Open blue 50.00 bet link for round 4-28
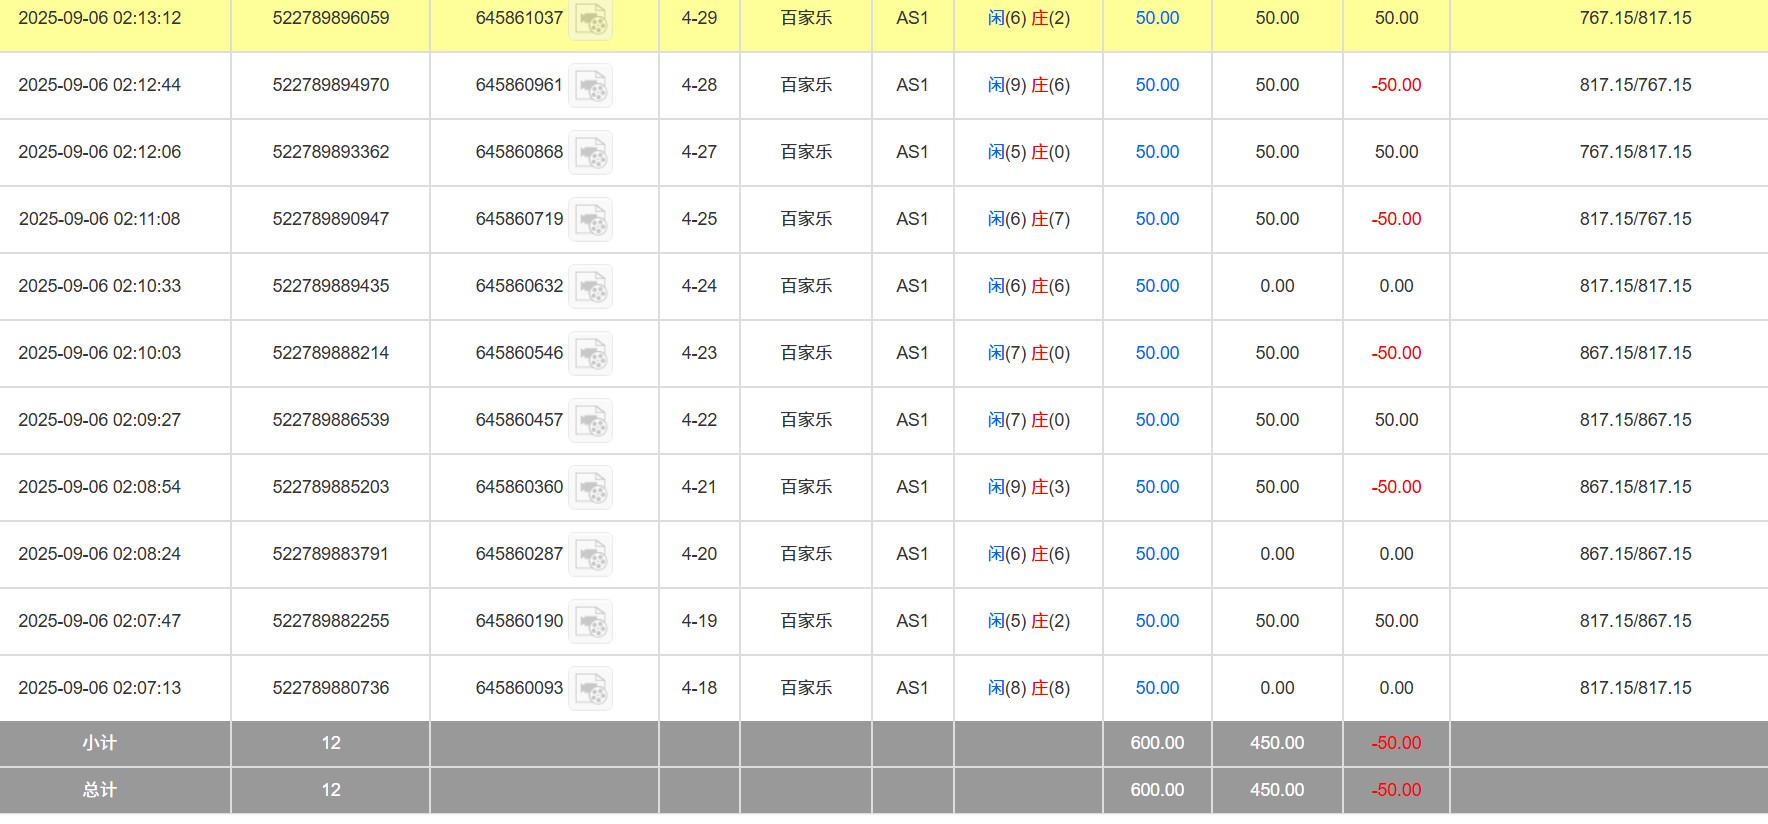Image resolution: width=1768 pixels, height=824 pixels. [1157, 85]
